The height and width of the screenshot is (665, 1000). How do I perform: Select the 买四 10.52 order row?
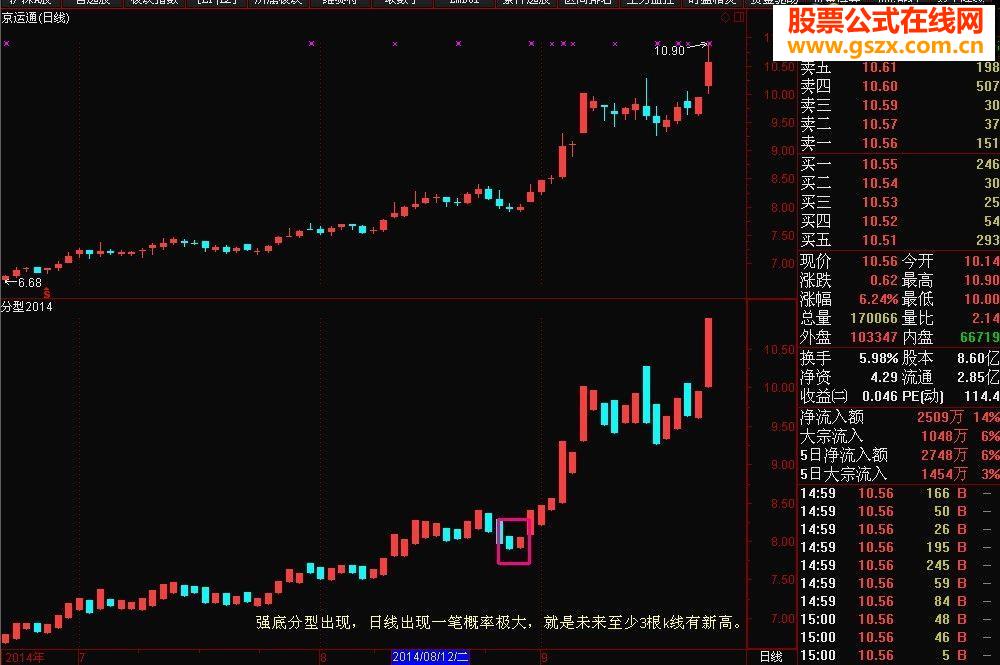[899, 221]
